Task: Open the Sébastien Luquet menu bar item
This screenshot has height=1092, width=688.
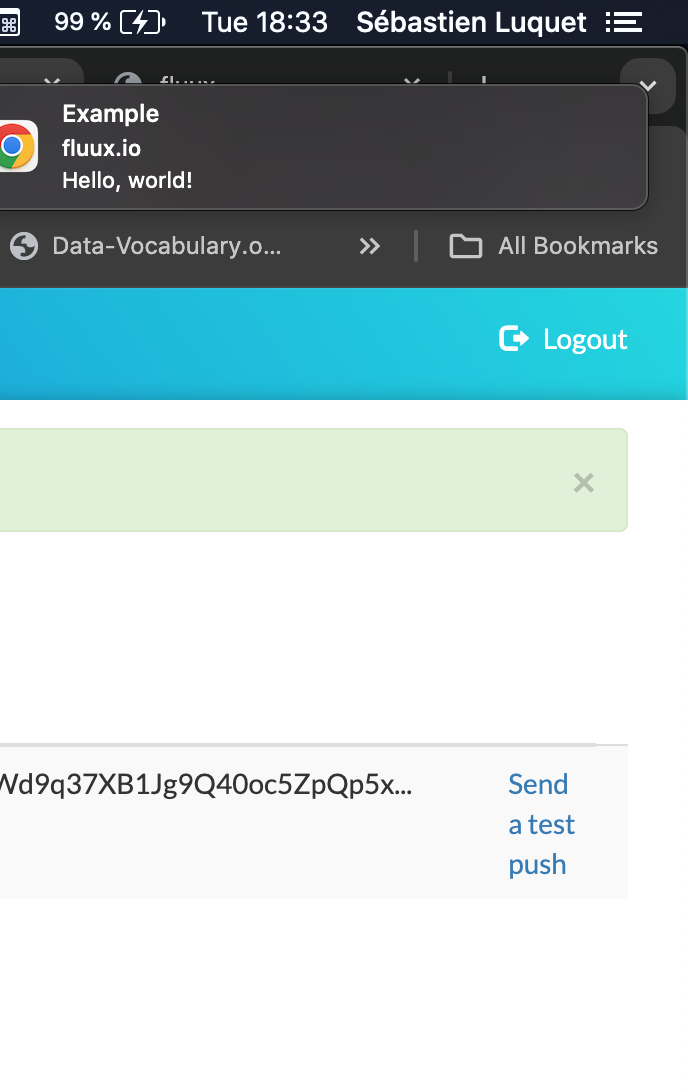Action: coord(471,21)
